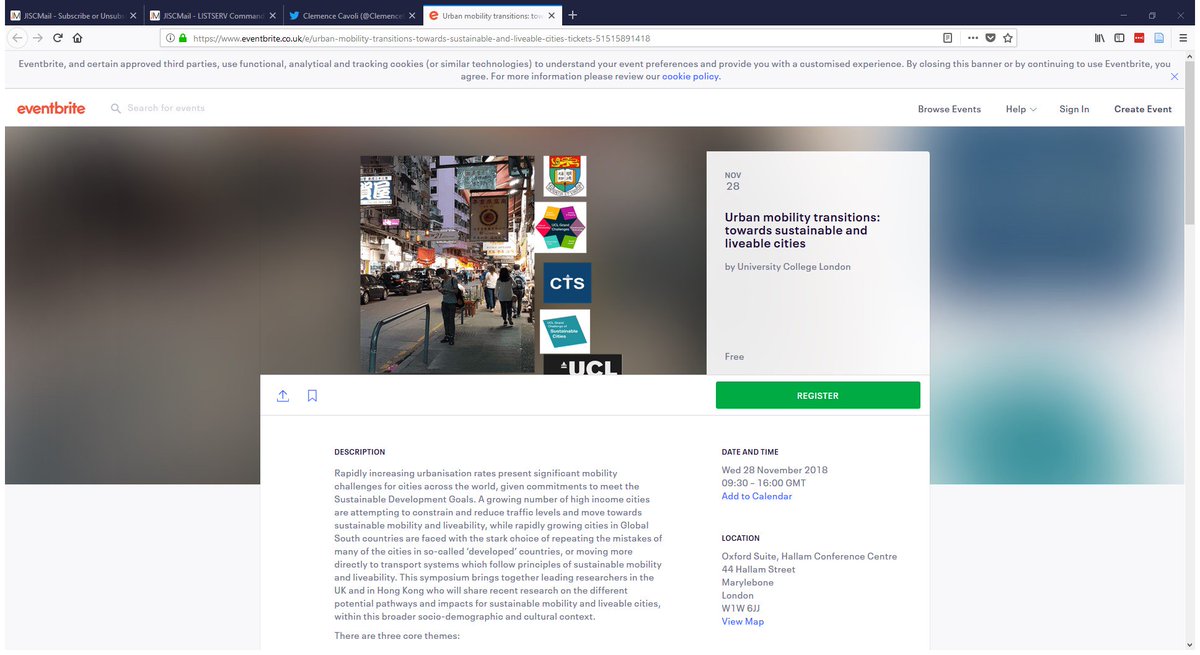Click the '09:30 – 16:00 GMT' time text
Image resolution: width=1200 pixels, height=655 pixels.
(x=764, y=483)
